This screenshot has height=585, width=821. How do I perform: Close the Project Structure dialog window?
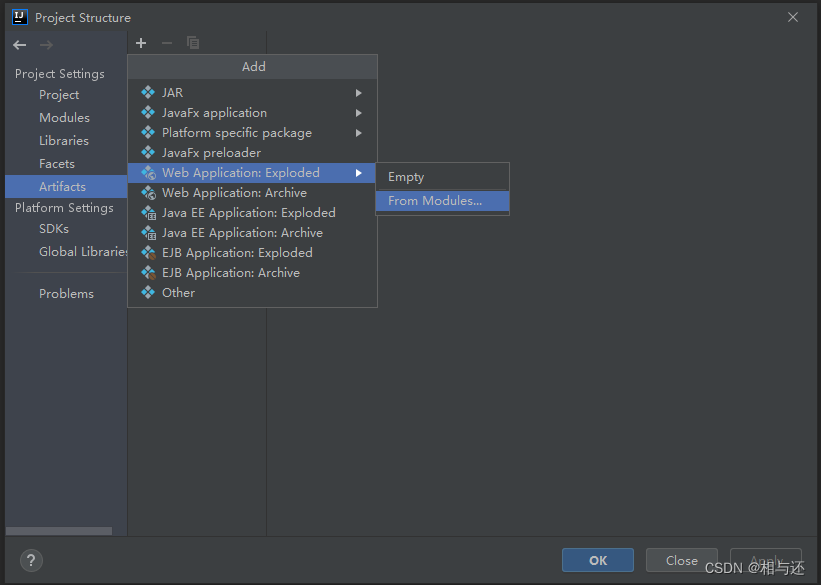[793, 17]
